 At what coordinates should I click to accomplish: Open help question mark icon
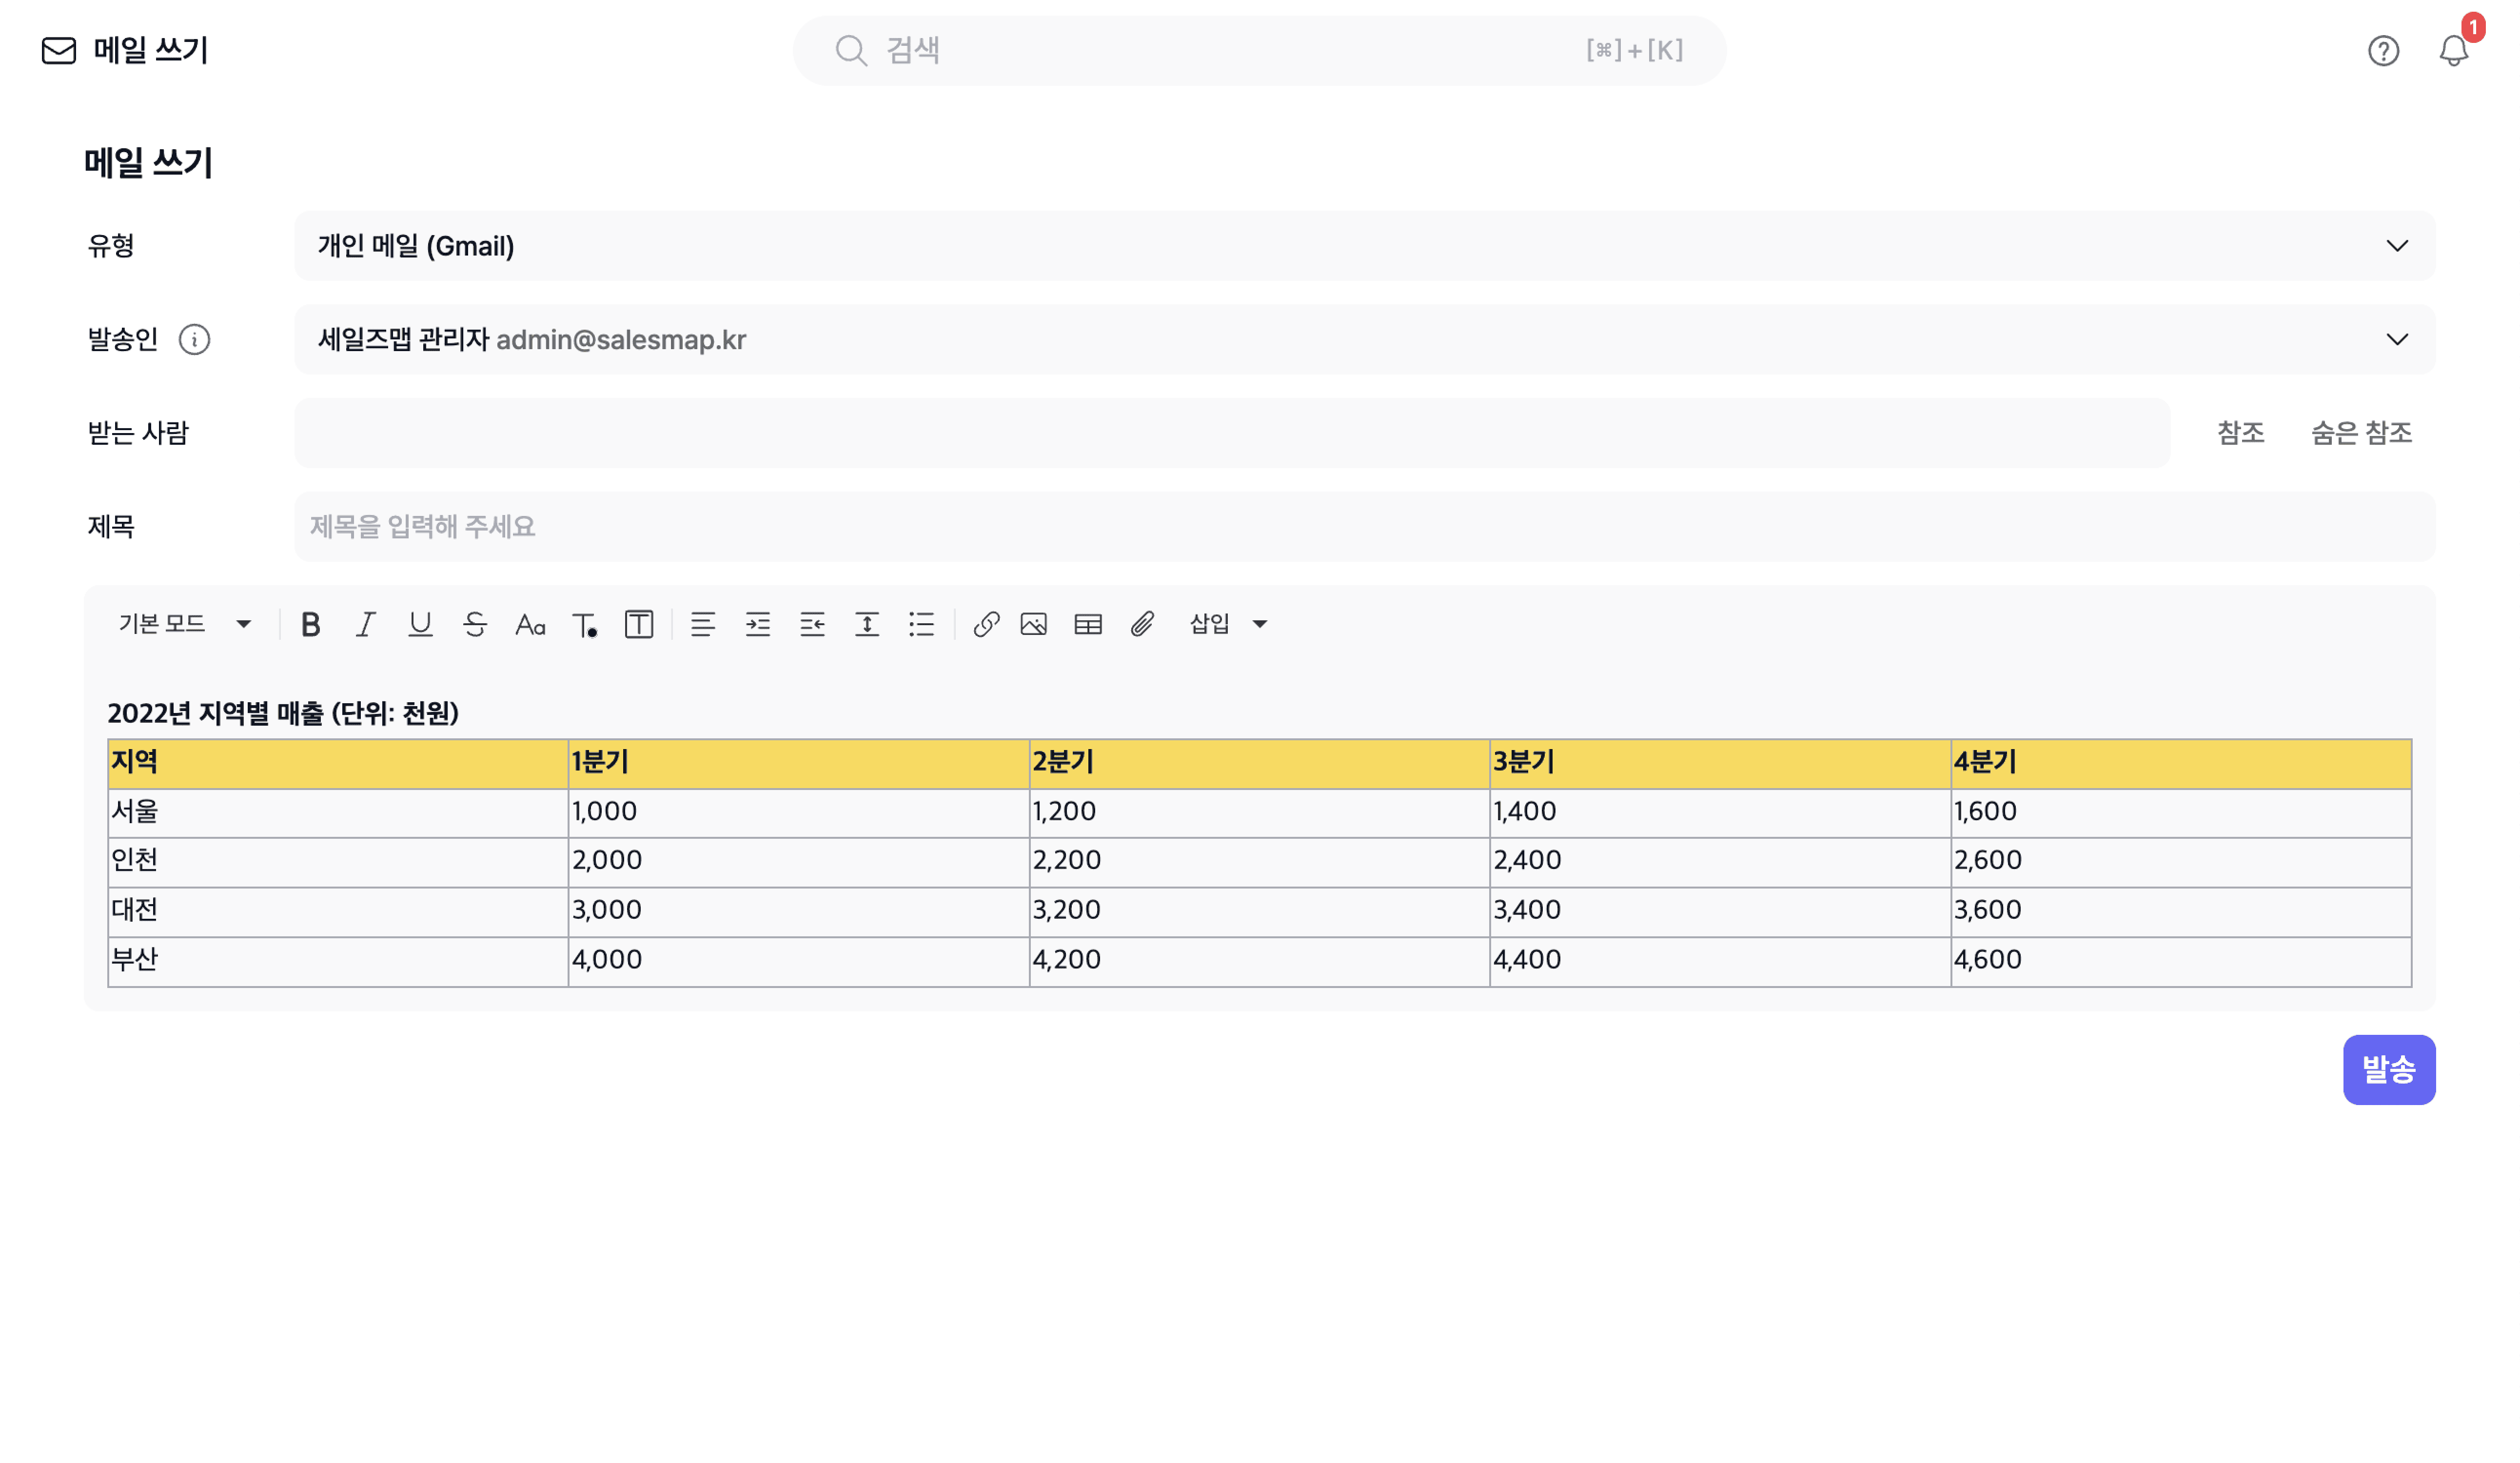point(2383,50)
